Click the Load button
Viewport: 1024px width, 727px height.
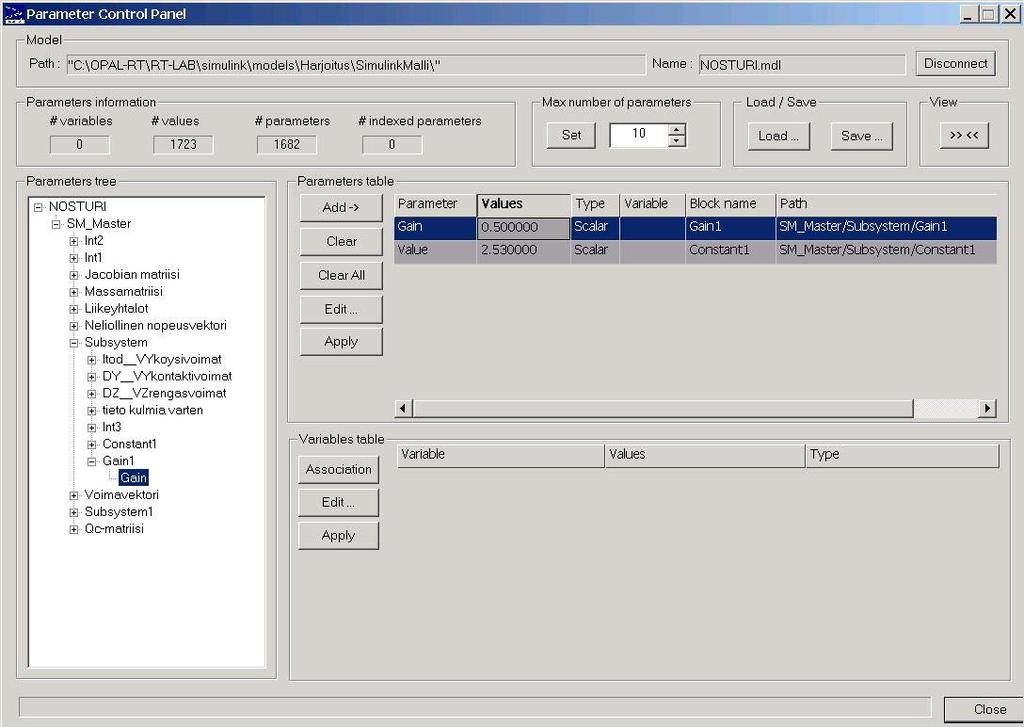point(778,136)
